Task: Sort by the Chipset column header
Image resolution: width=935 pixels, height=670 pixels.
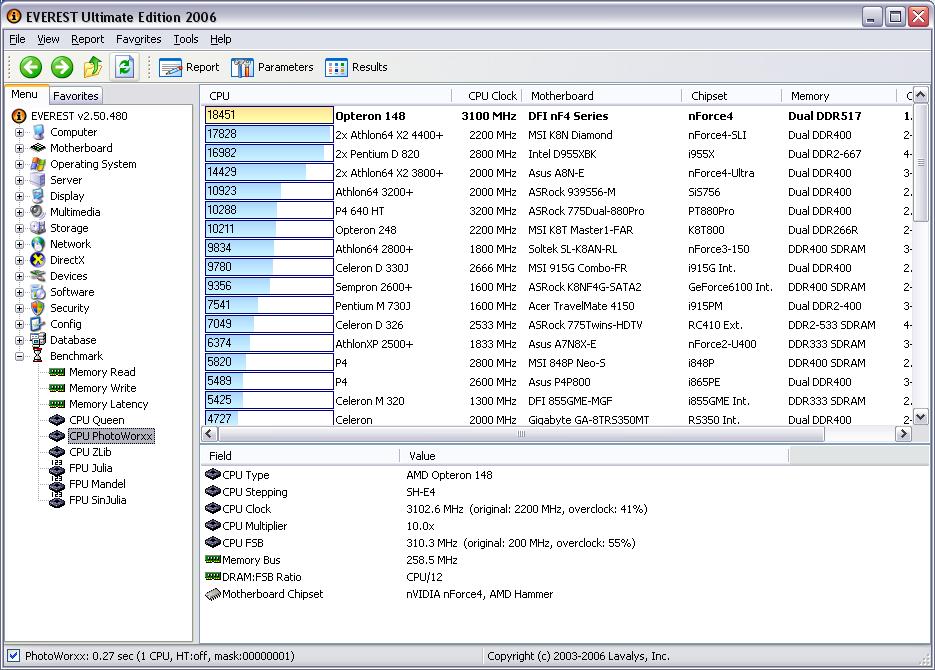Action: (732, 96)
